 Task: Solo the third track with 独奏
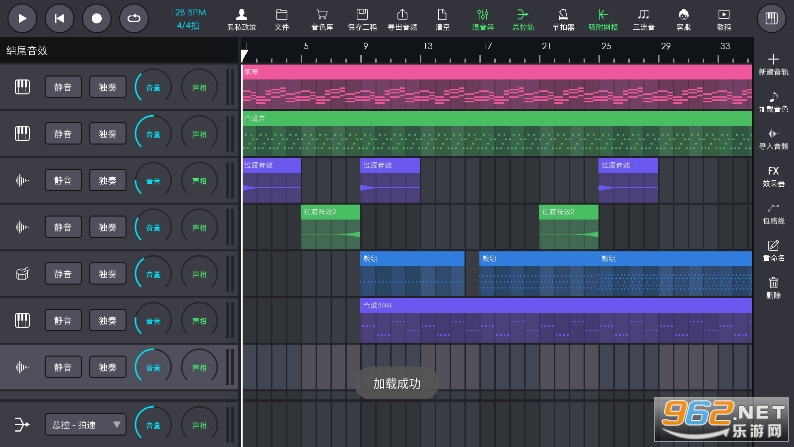click(107, 181)
